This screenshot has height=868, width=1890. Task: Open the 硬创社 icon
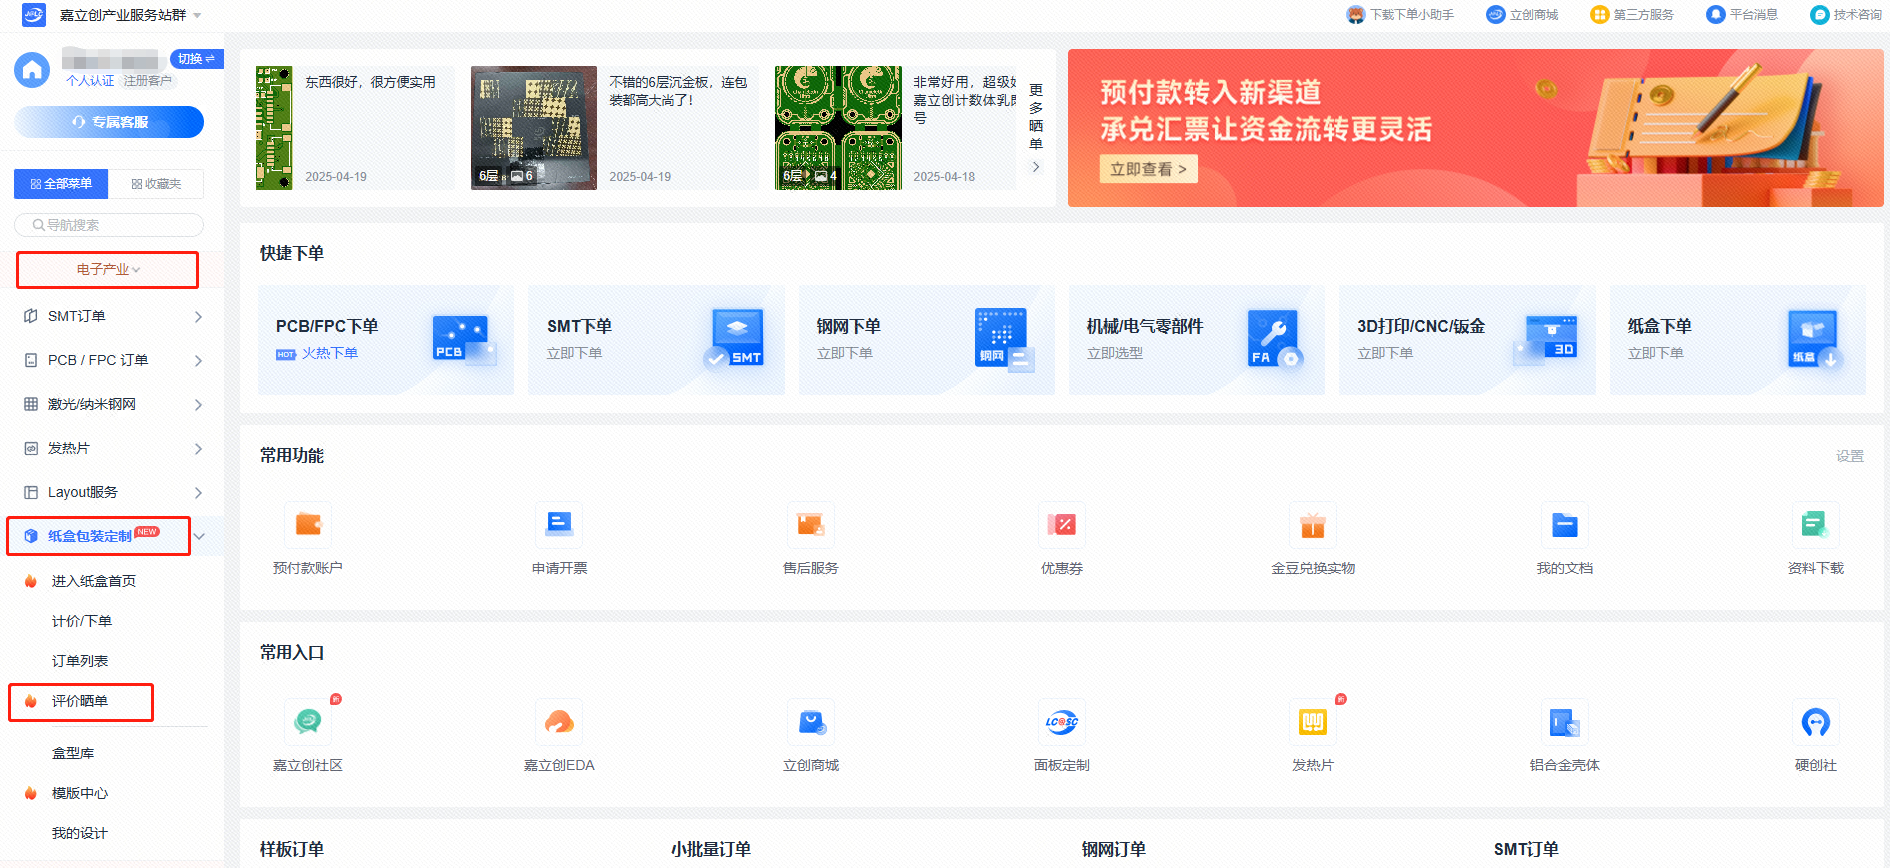point(1815,722)
